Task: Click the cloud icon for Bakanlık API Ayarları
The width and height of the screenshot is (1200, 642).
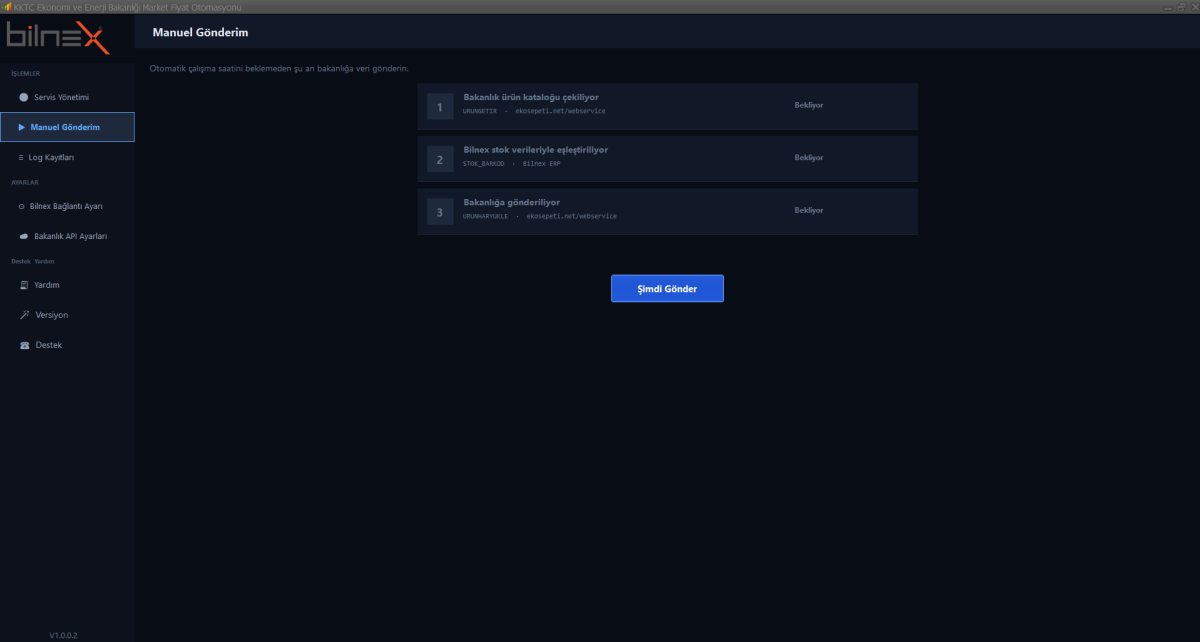Action: click(24, 237)
